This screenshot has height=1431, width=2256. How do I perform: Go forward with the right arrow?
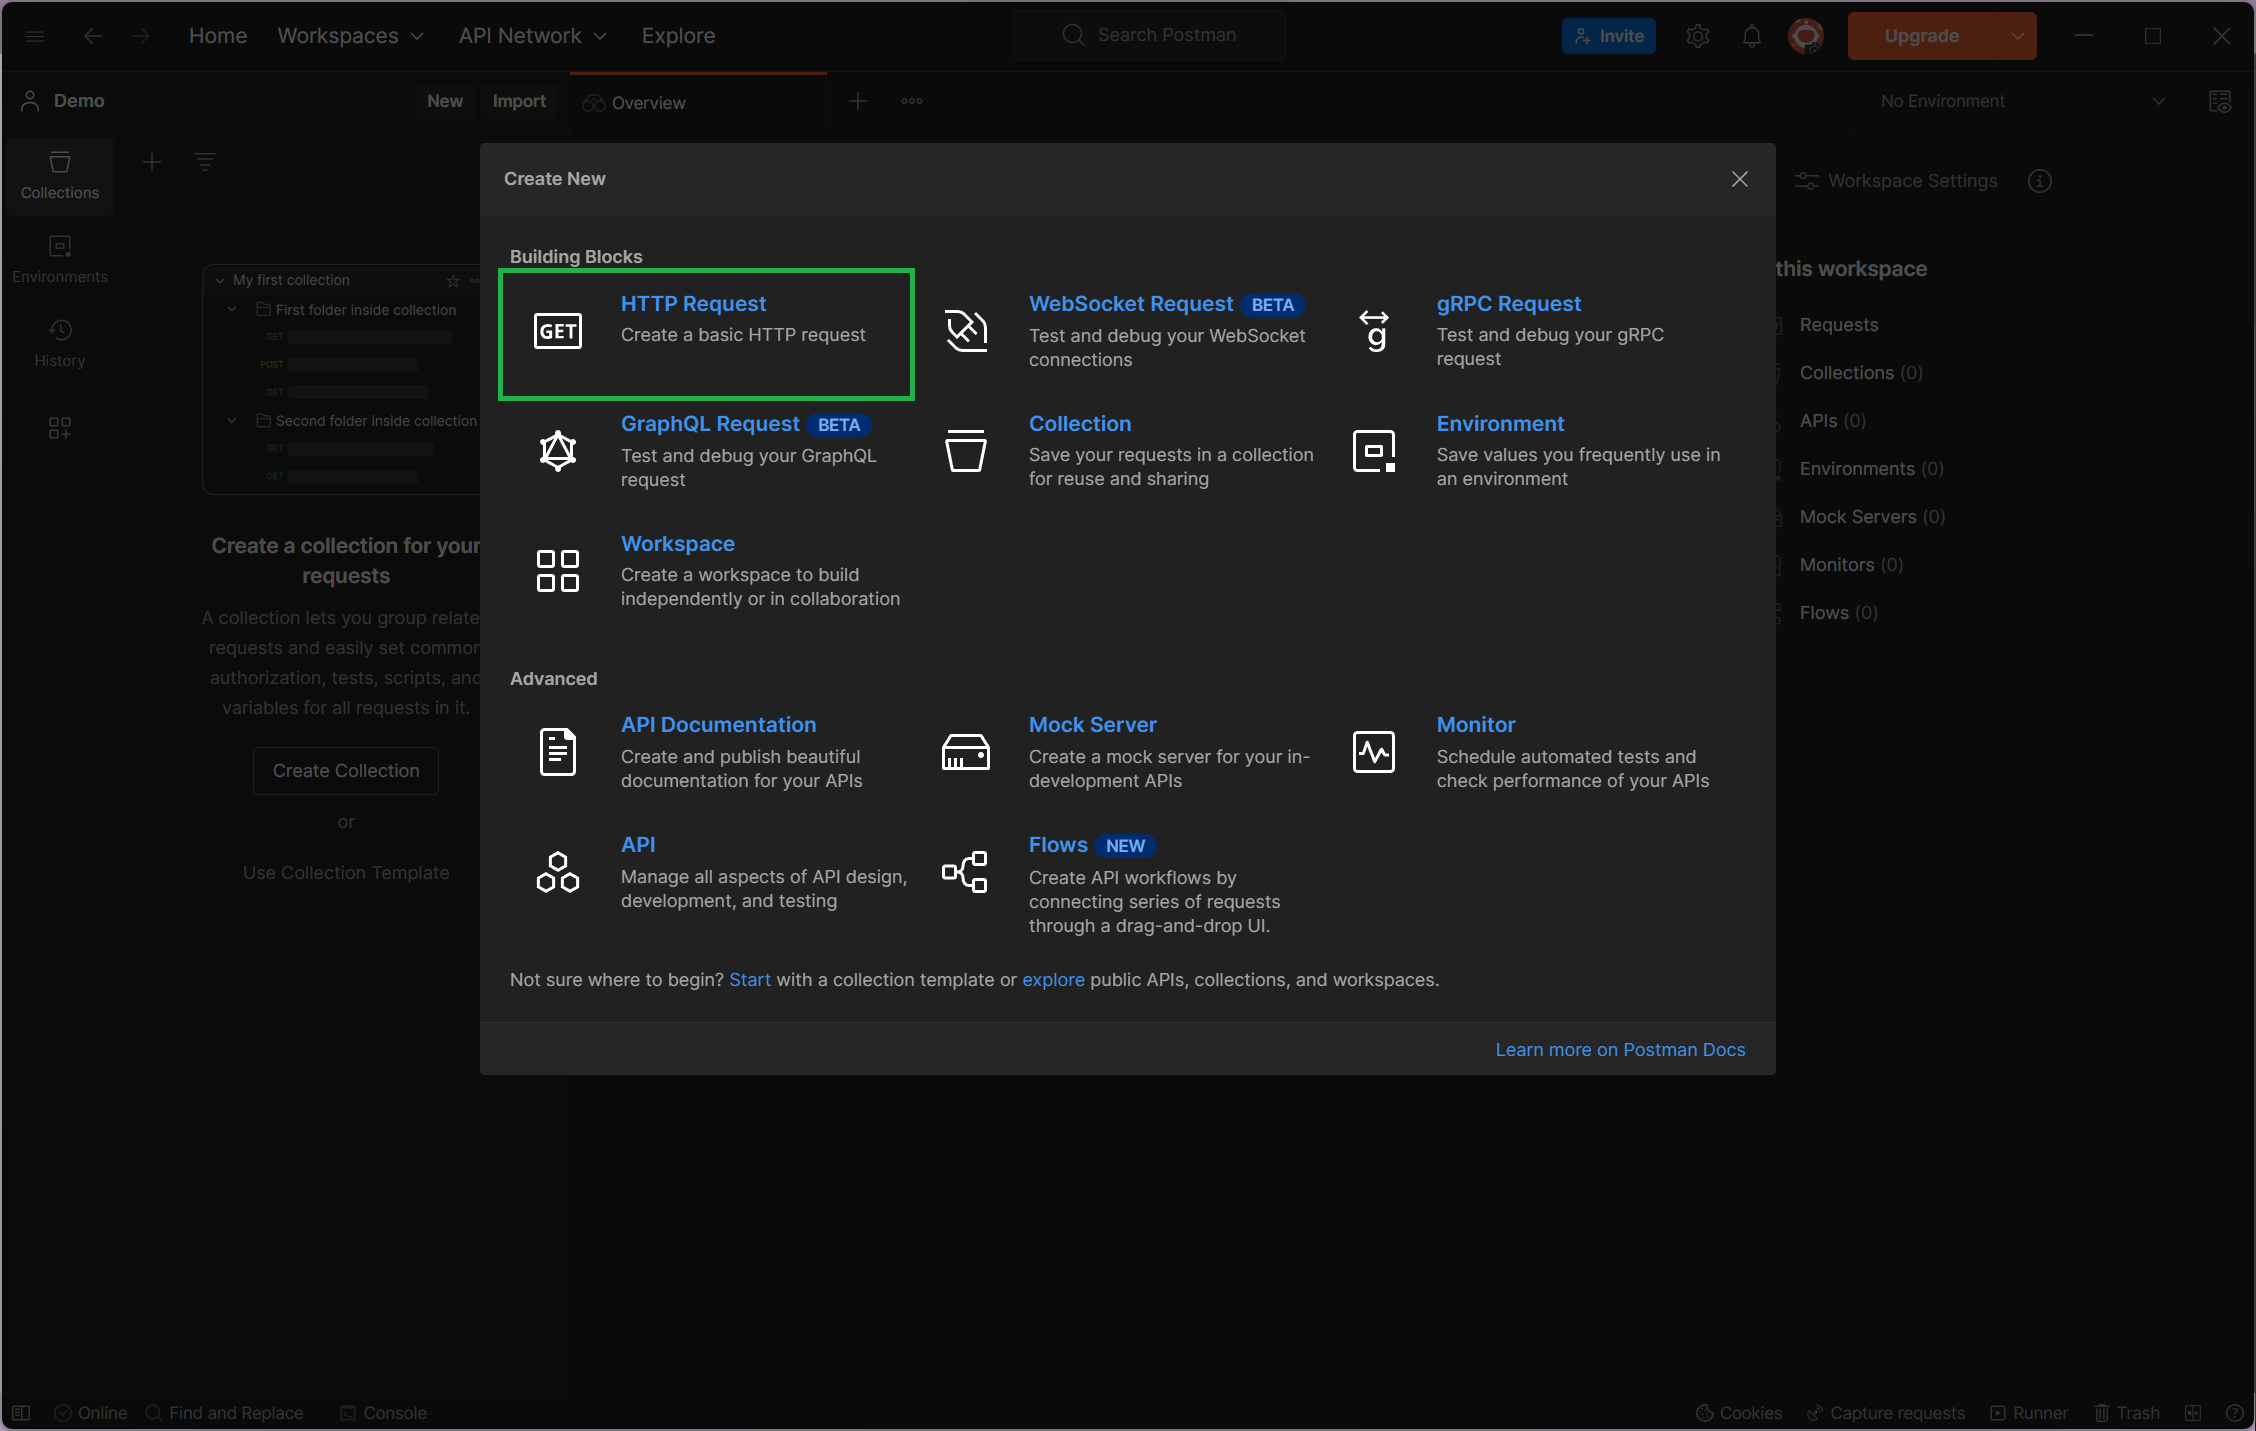[x=141, y=36]
